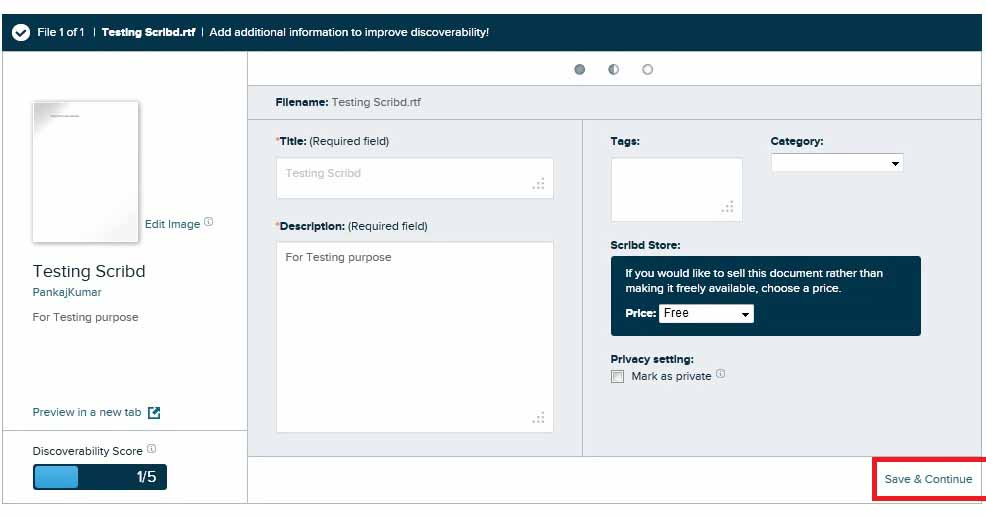986x516 pixels.
Task: Click the checkmark icon beside File 1 of 1
Action: (x=21, y=32)
